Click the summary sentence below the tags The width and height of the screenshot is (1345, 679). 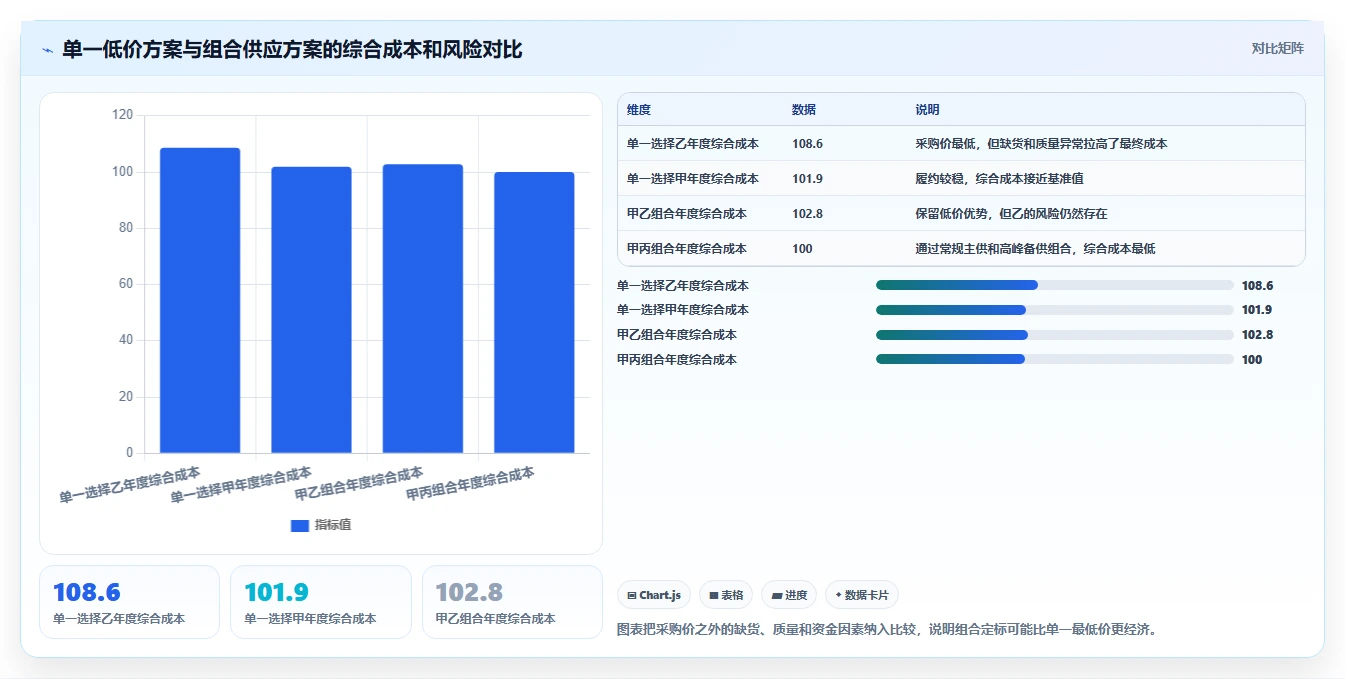click(888, 630)
